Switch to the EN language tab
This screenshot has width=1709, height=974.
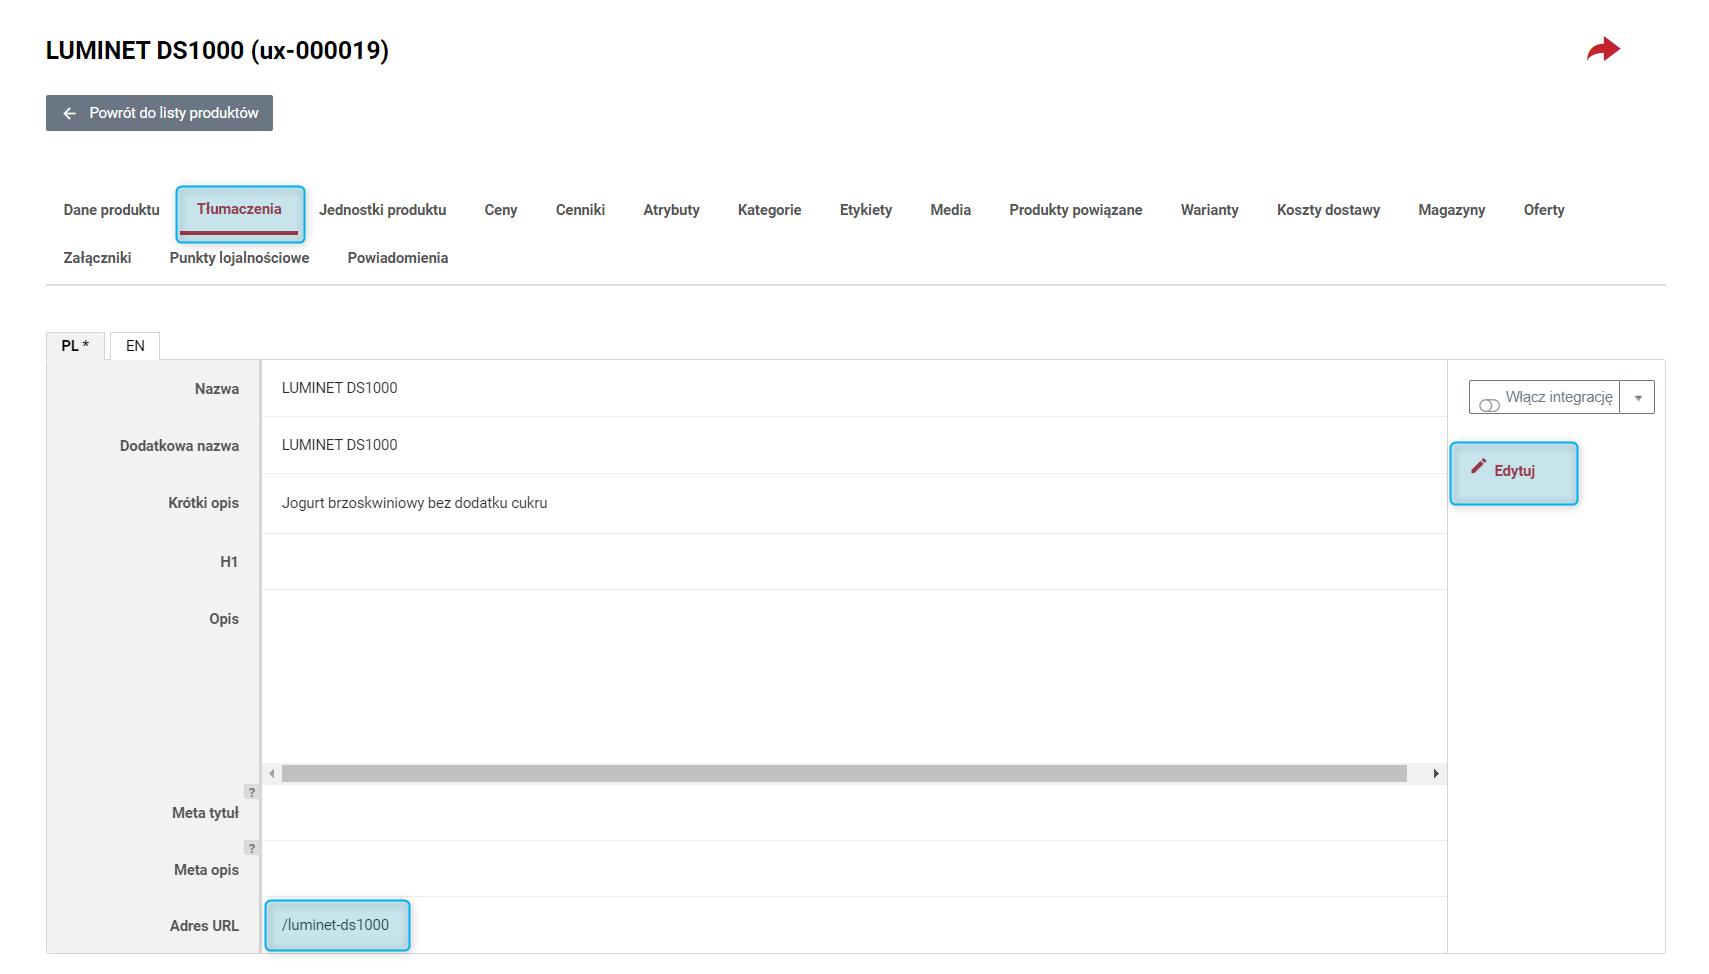point(135,346)
